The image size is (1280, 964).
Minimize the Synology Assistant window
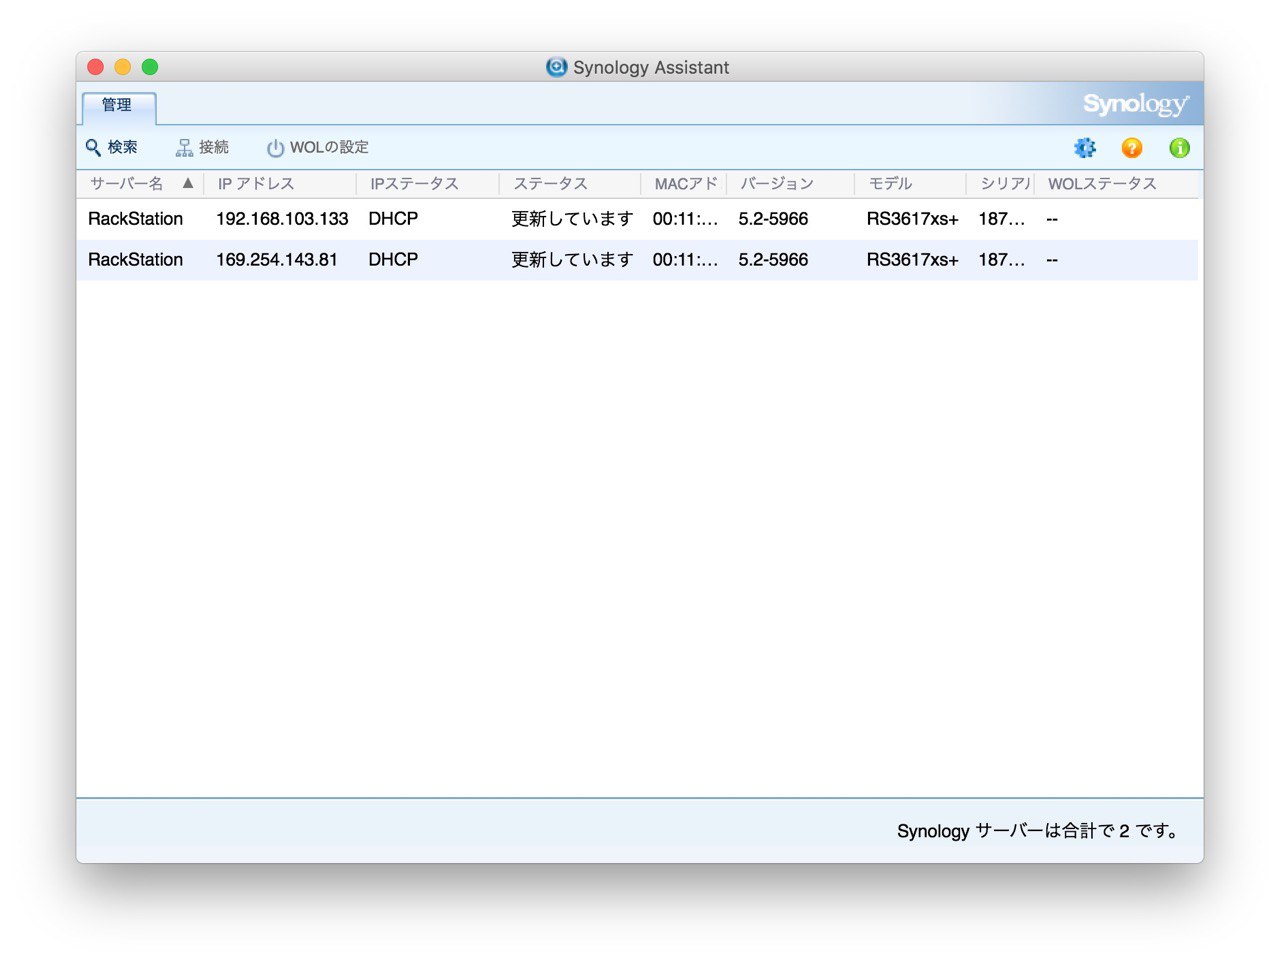[123, 67]
